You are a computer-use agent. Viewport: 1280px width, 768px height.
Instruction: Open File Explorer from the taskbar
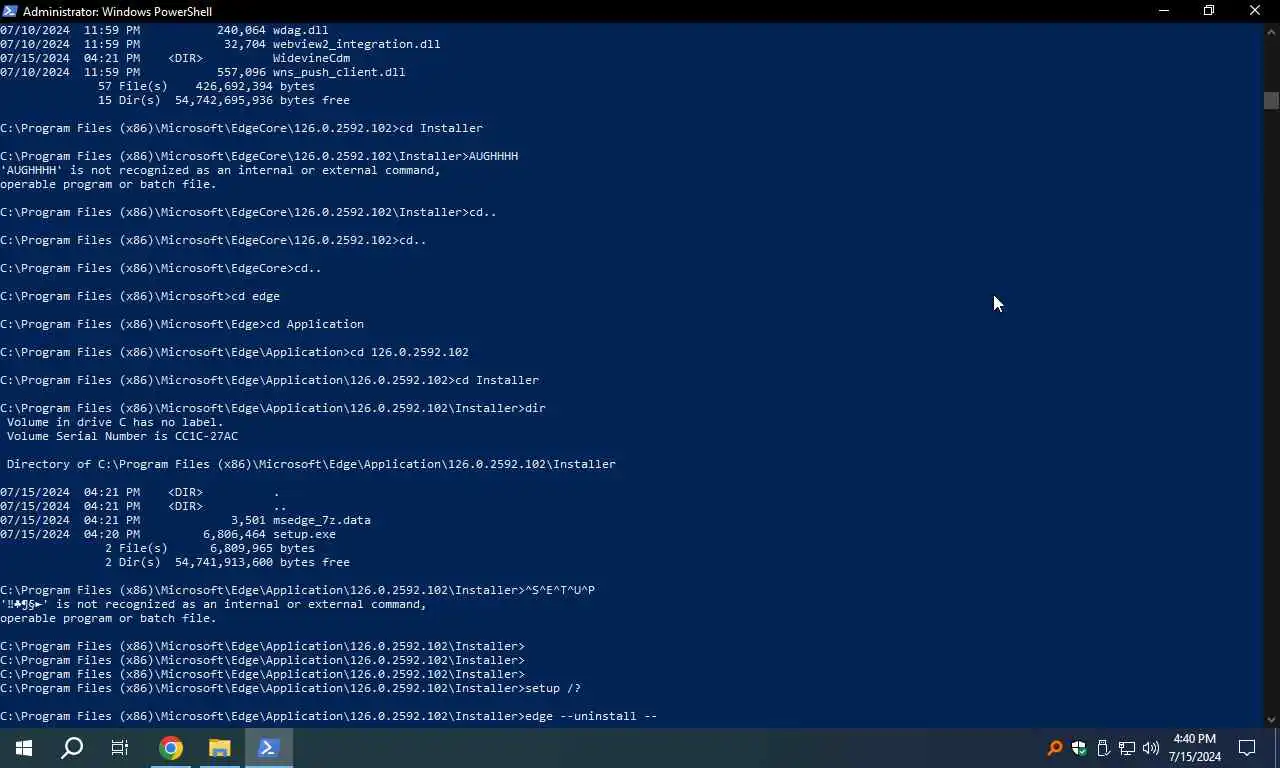click(x=219, y=748)
